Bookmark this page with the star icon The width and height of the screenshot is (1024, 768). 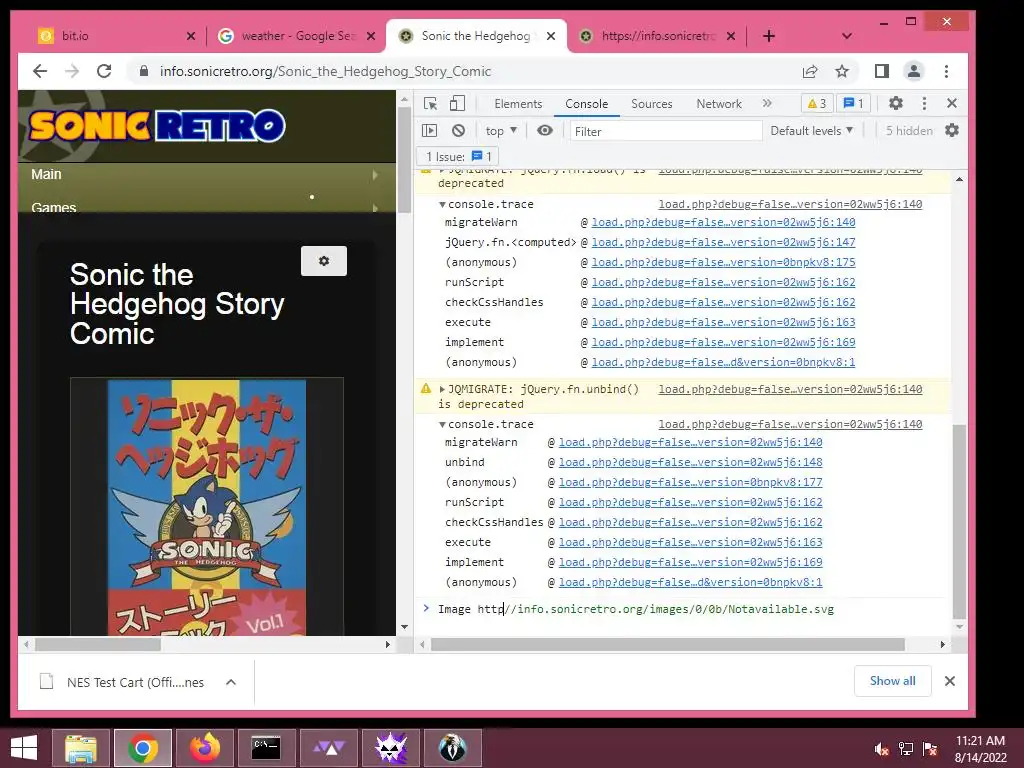[842, 71]
